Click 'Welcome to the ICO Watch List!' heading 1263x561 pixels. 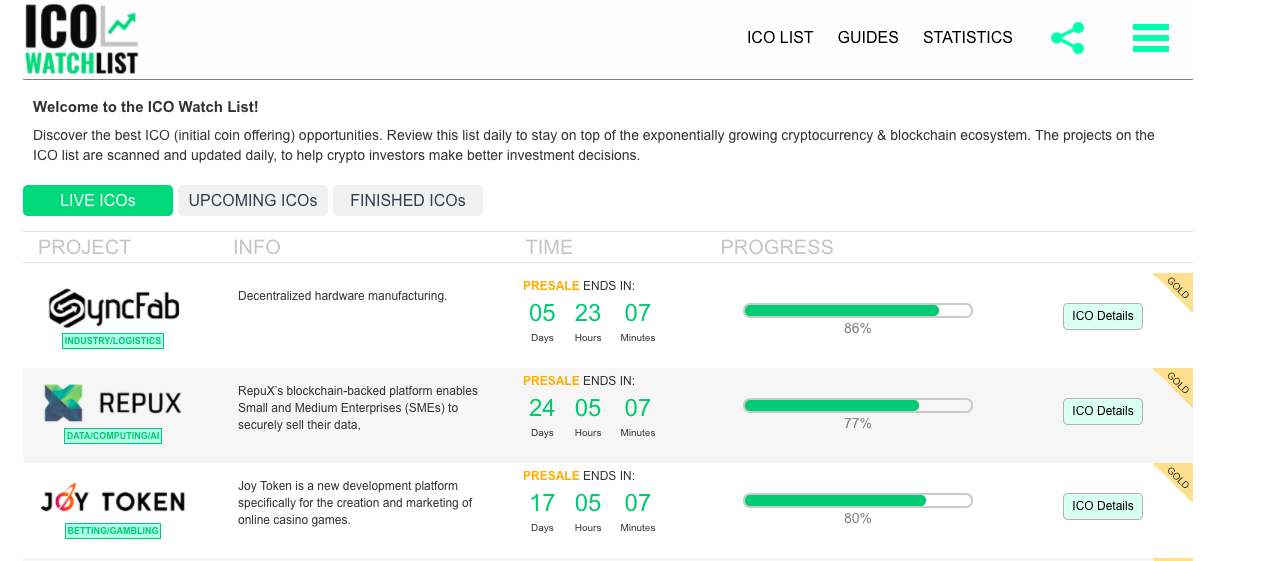146,107
